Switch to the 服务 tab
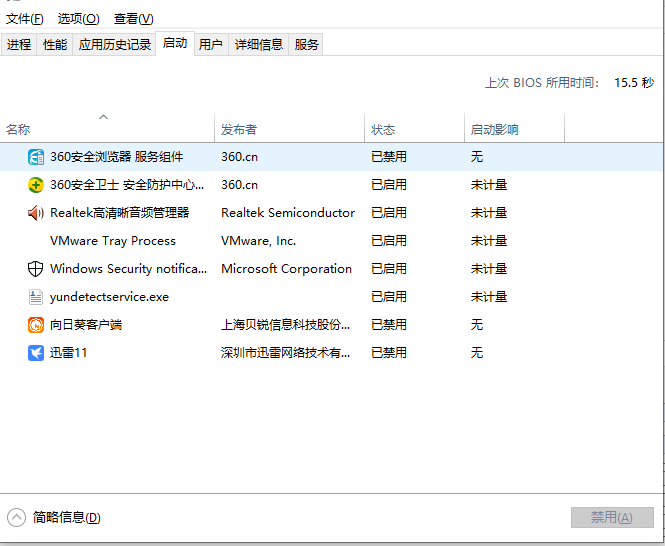Image resolution: width=665 pixels, height=546 pixels. pos(306,45)
